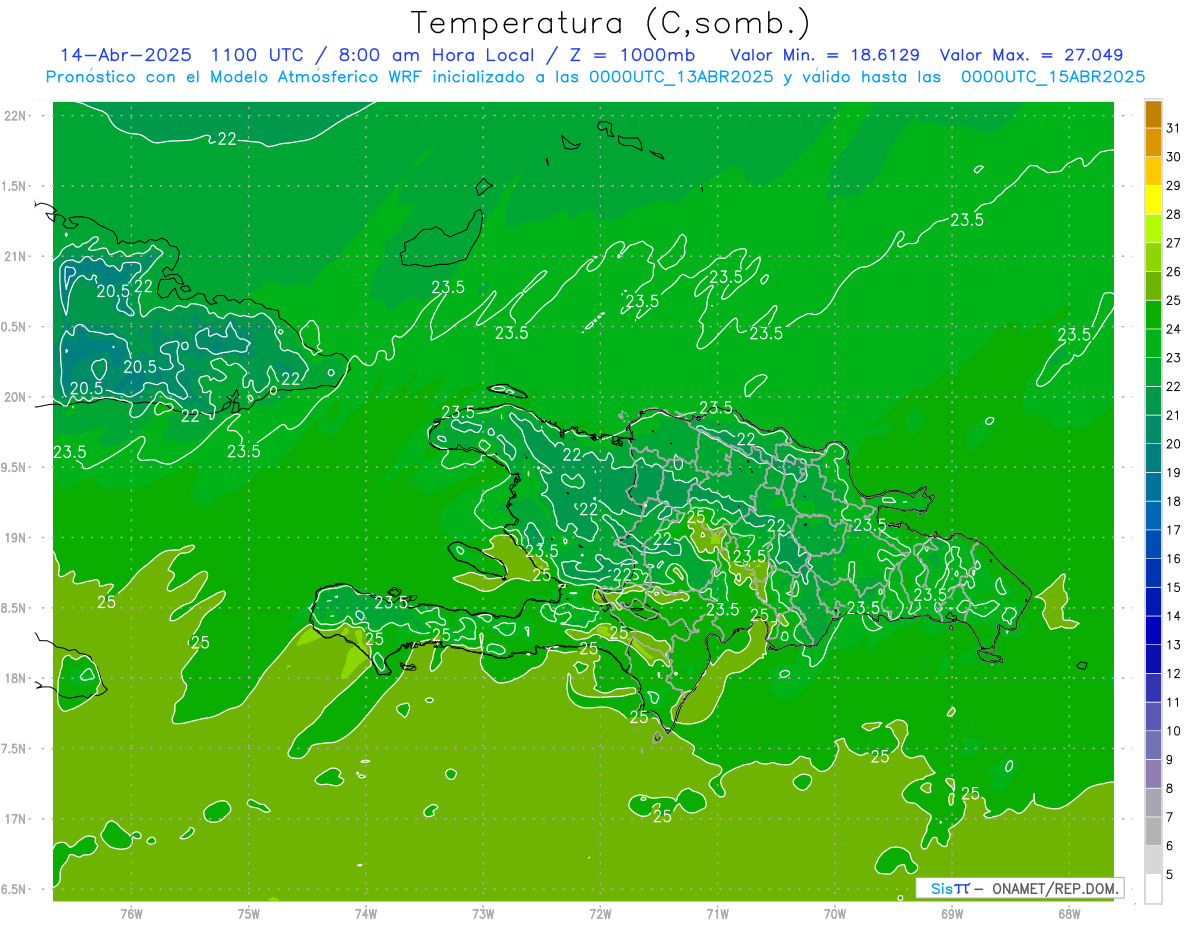Pick the deep blue swatch between 13 and 14

coord(1153,630)
